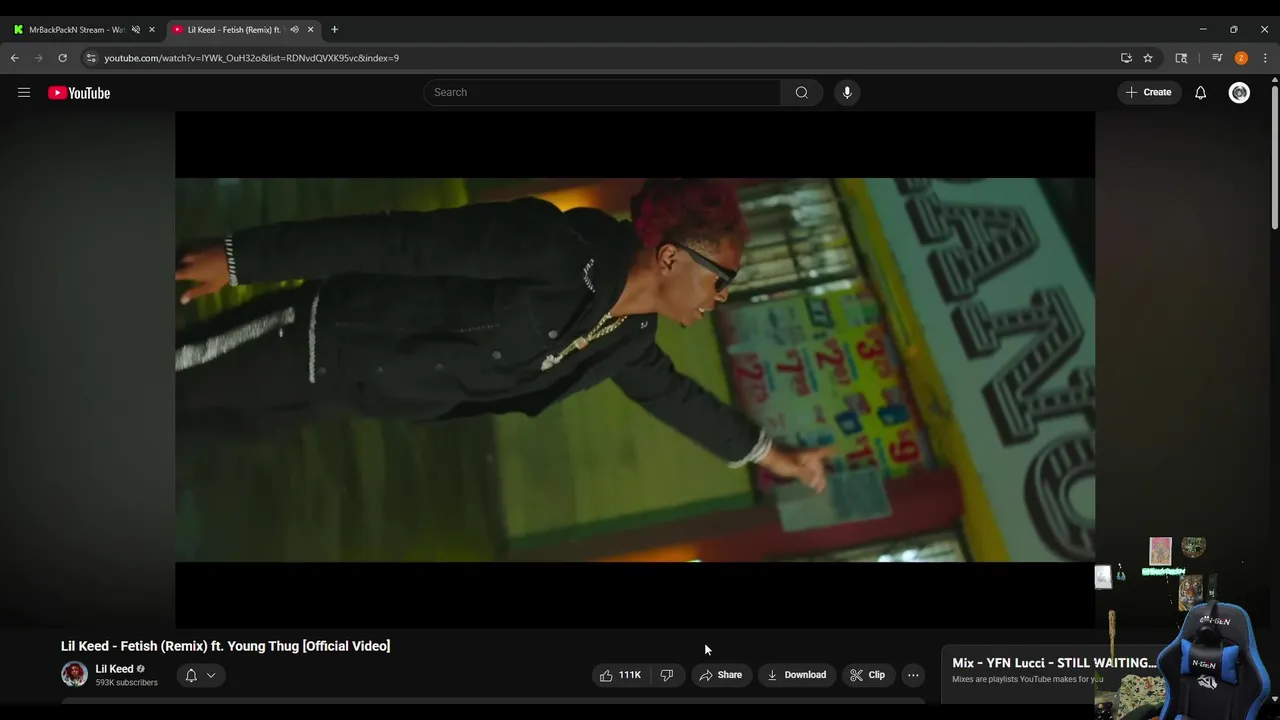Screen dimensions: 1280x720
Task: Open the Lil Keed channel avatar
Action: pos(74,674)
